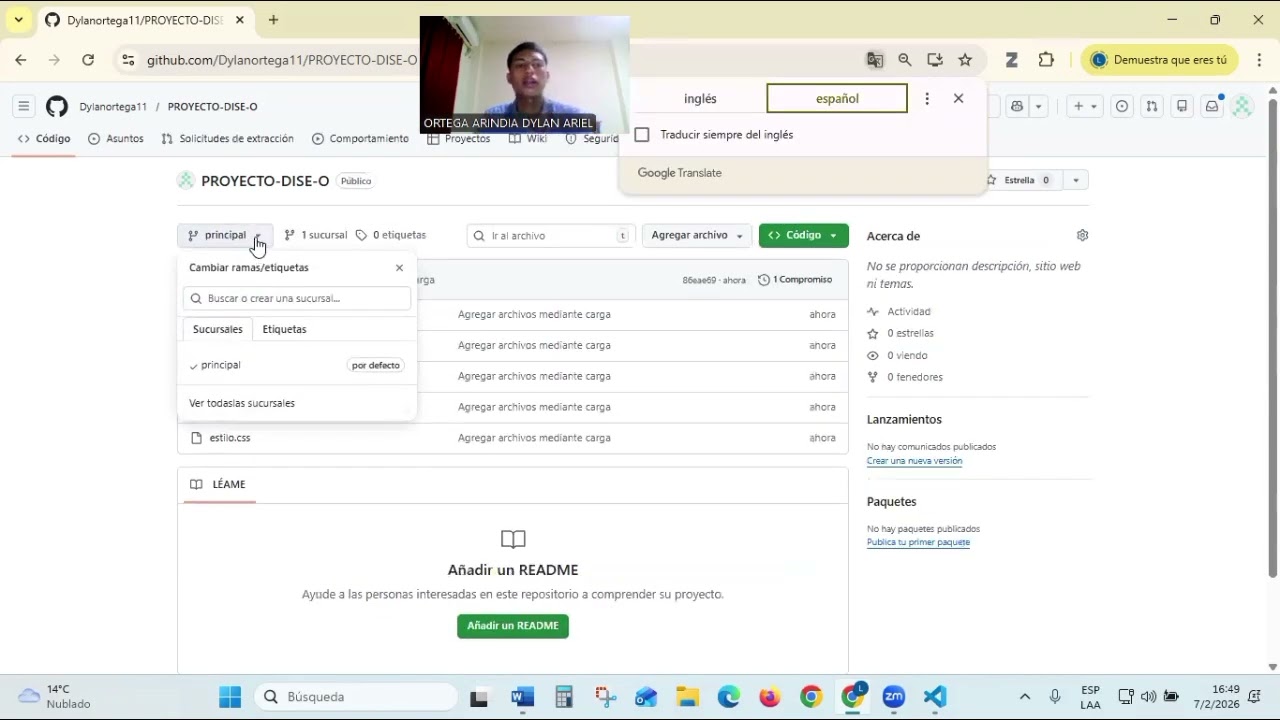Open Visual Studio Code from taskbar

[x=934, y=697]
